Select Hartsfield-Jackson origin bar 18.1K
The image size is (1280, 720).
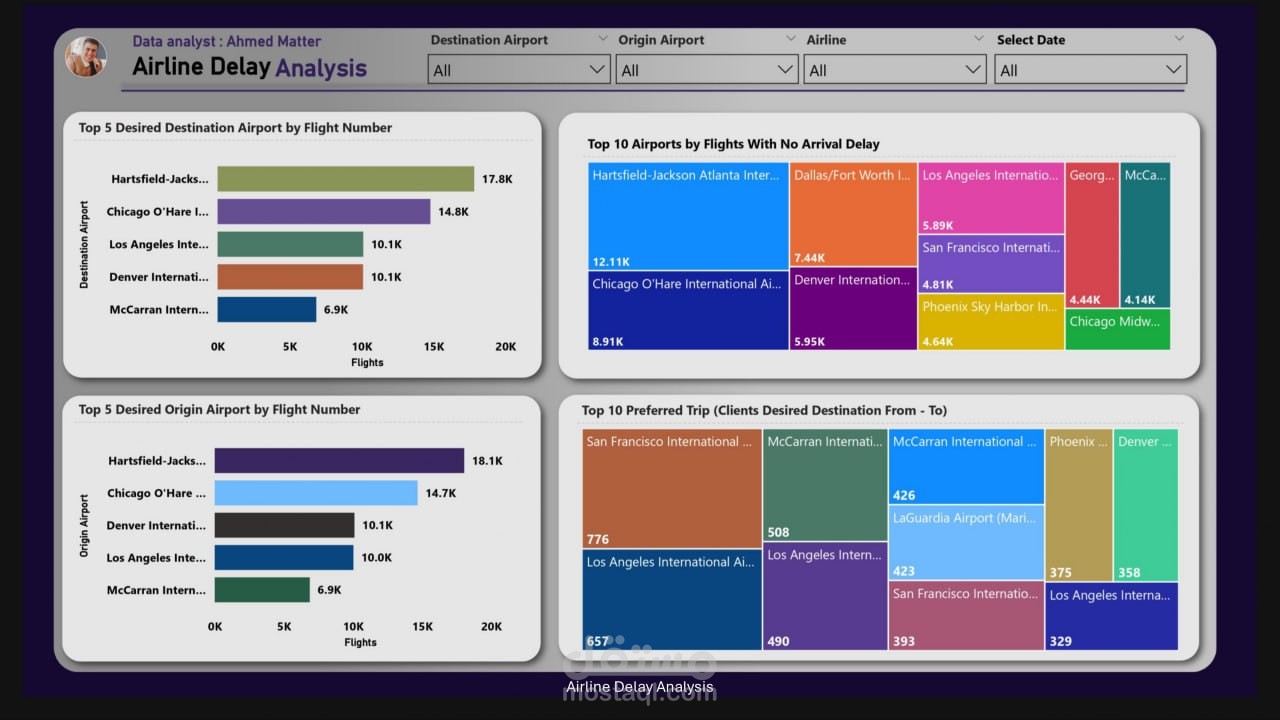click(339, 460)
